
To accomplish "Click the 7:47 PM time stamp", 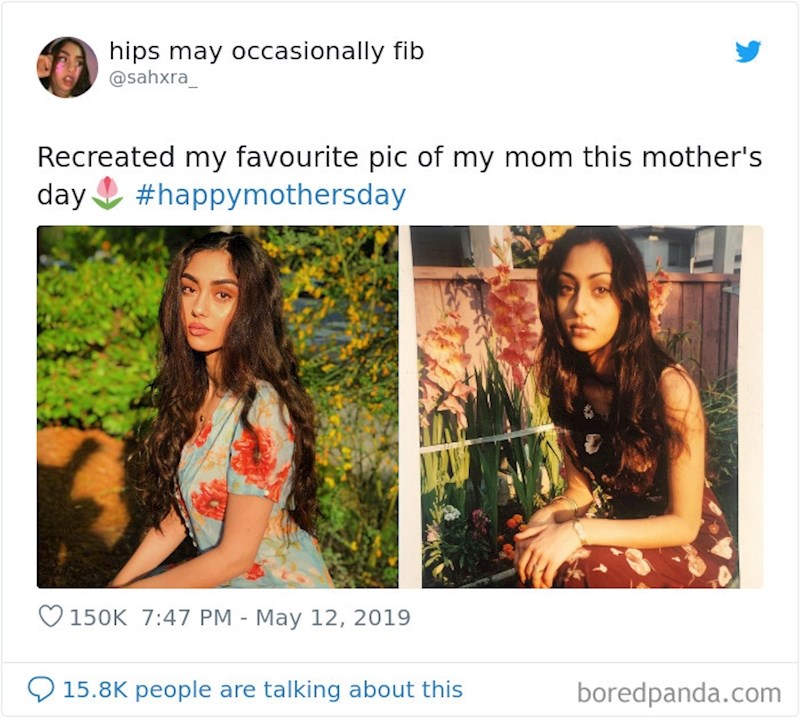I will coord(188,617).
